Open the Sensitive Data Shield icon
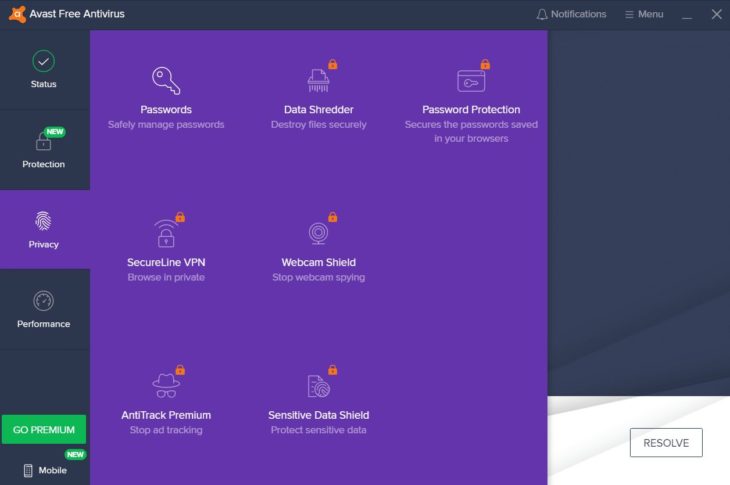This screenshot has width=730, height=485. click(x=318, y=385)
